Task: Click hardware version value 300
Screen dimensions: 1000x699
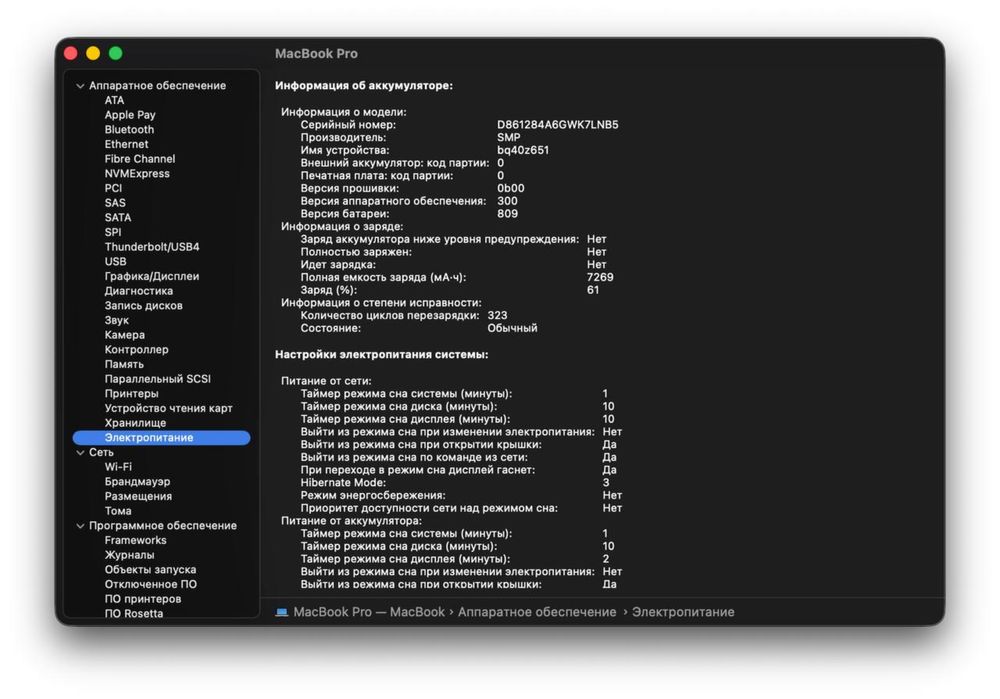Action: (507, 201)
